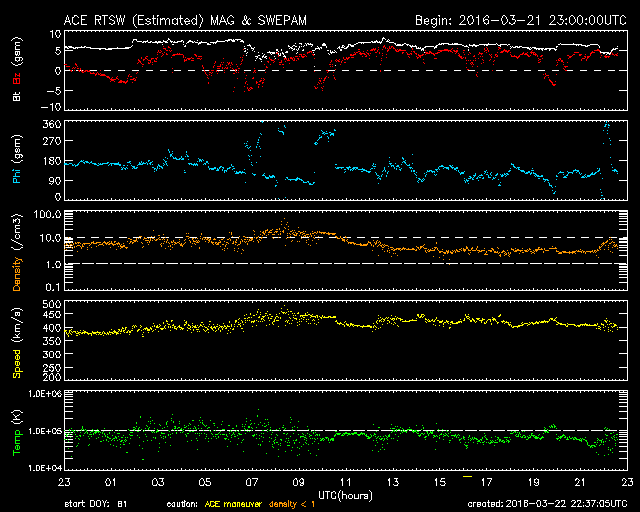Click the '450' tick on the Speed axis
The height and width of the screenshot is (512, 640).
coord(52,315)
